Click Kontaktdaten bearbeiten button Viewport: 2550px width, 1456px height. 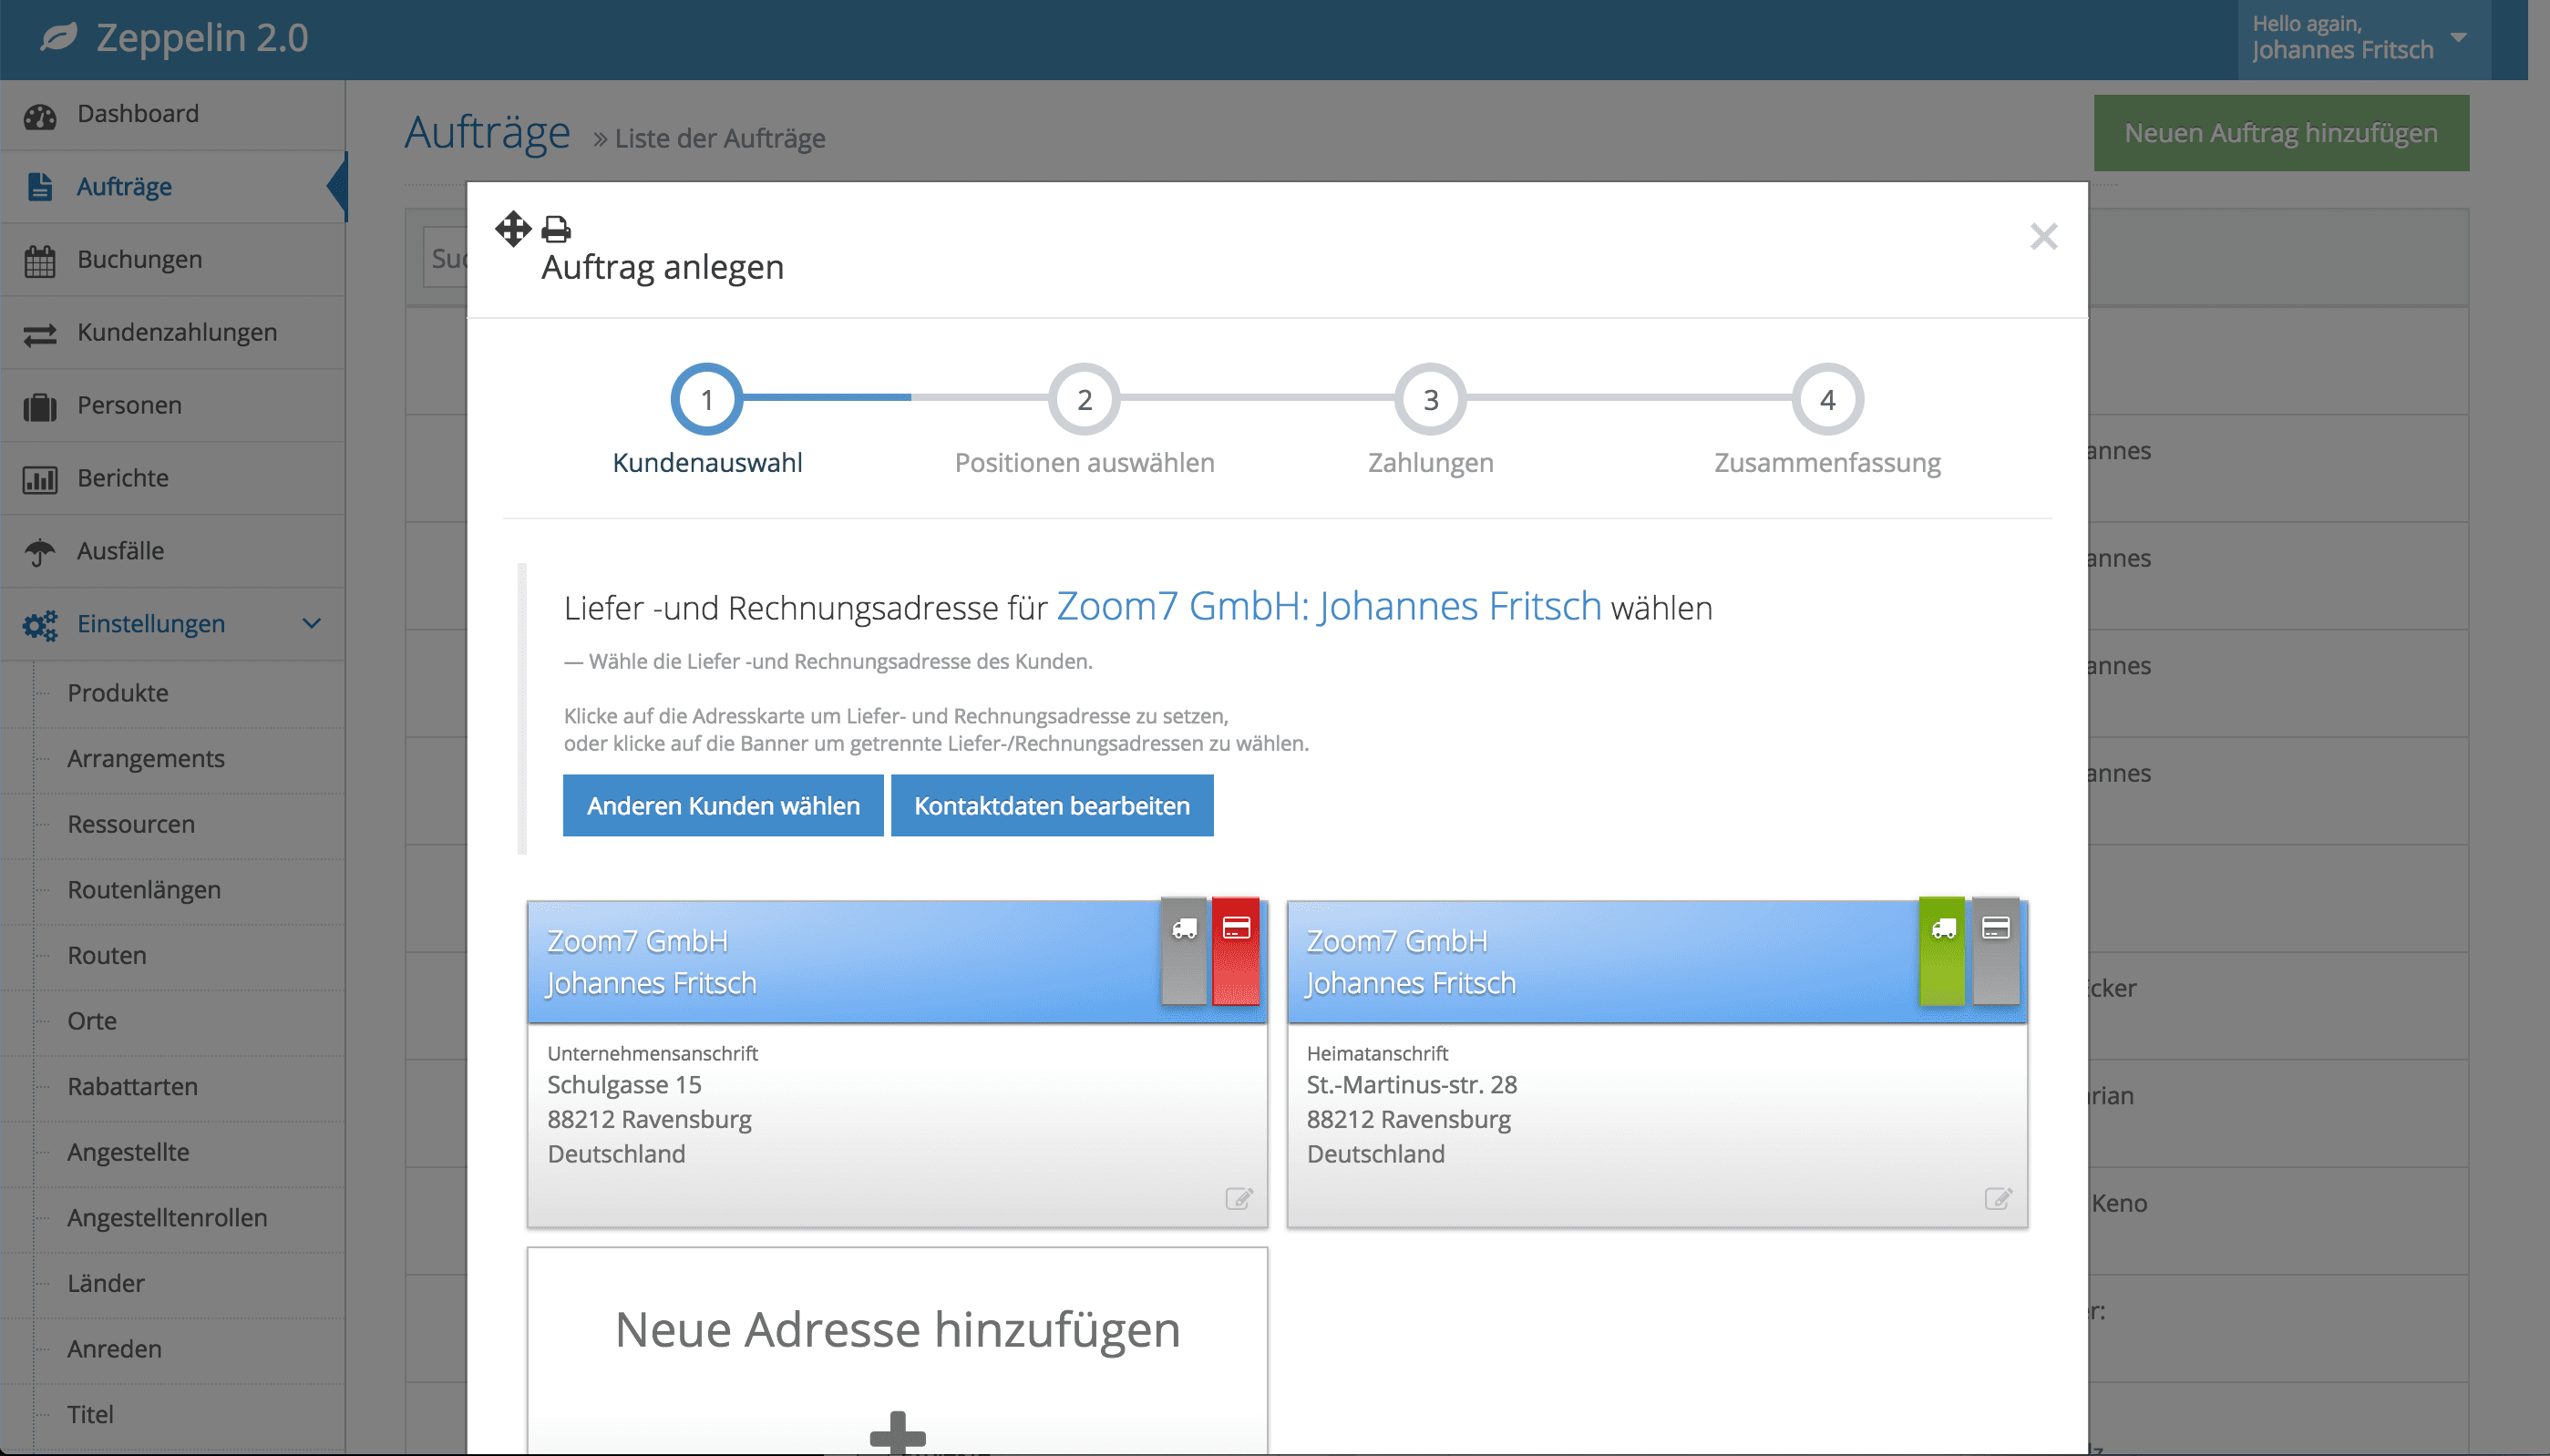point(1052,805)
